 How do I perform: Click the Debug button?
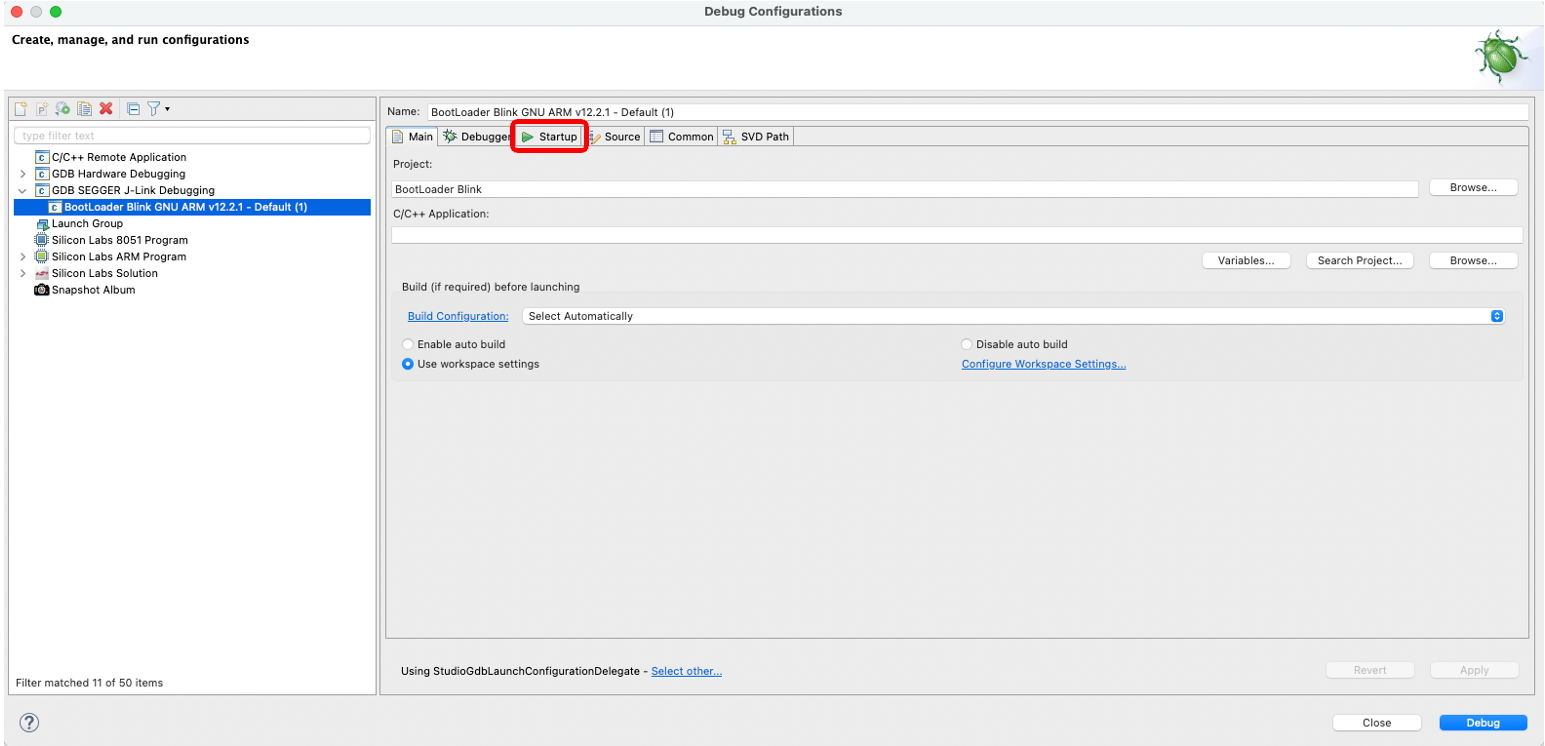tap(1483, 723)
